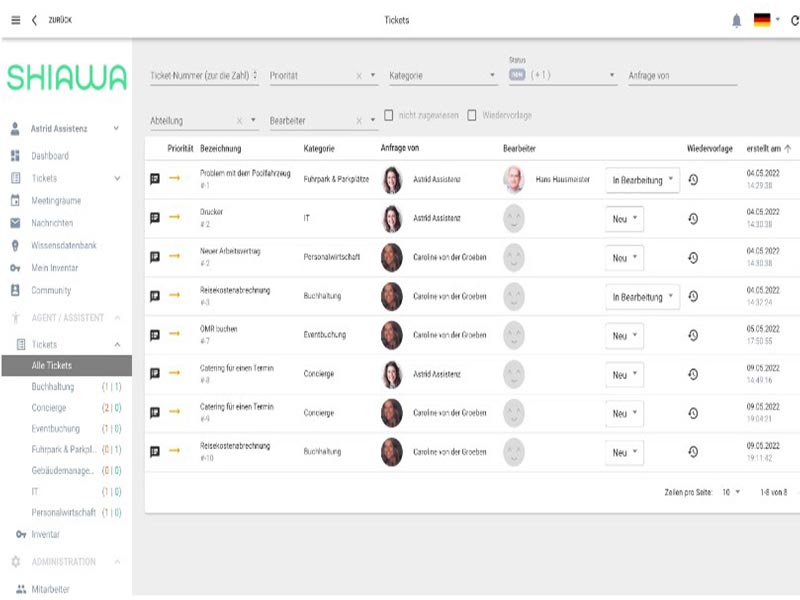
Task: Collapse the Agent / Assistent section
Action: (117, 318)
